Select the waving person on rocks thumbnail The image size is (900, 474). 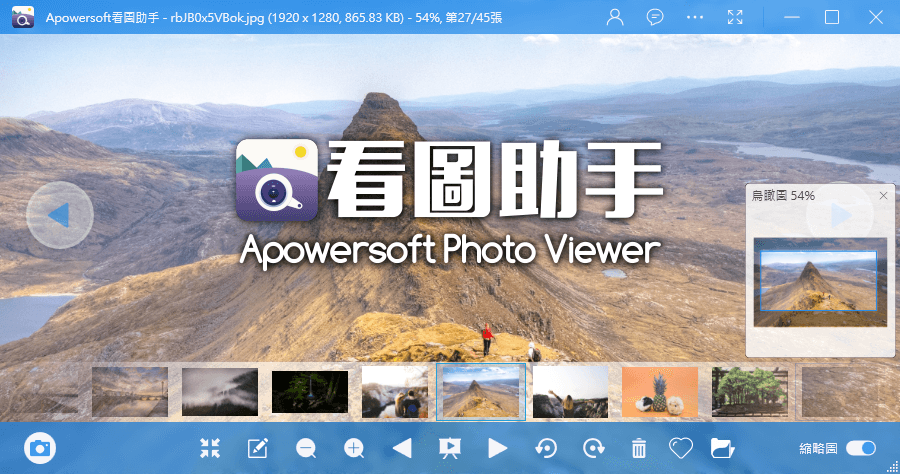coord(571,392)
